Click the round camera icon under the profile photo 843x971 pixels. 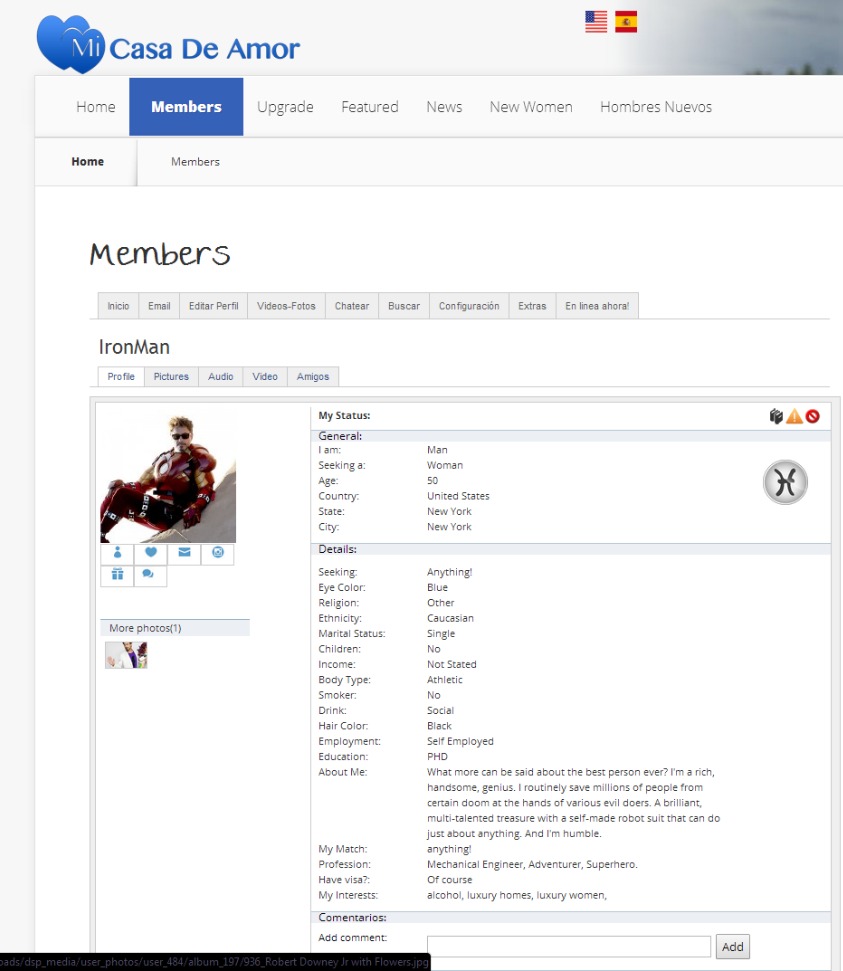pos(217,553)
